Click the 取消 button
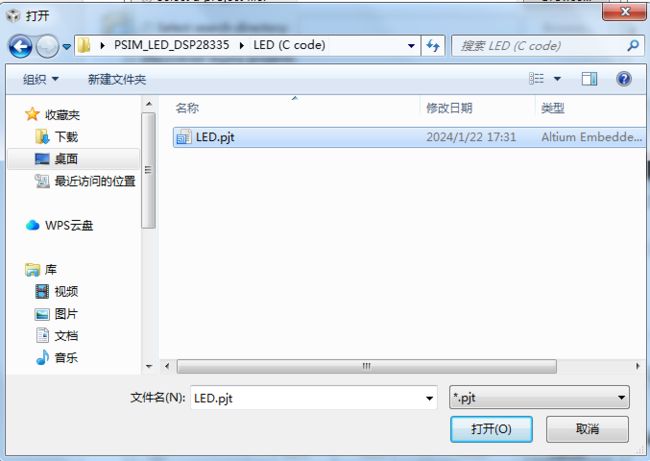This screenshot has width=650, height=461. [x=587, y=429]
